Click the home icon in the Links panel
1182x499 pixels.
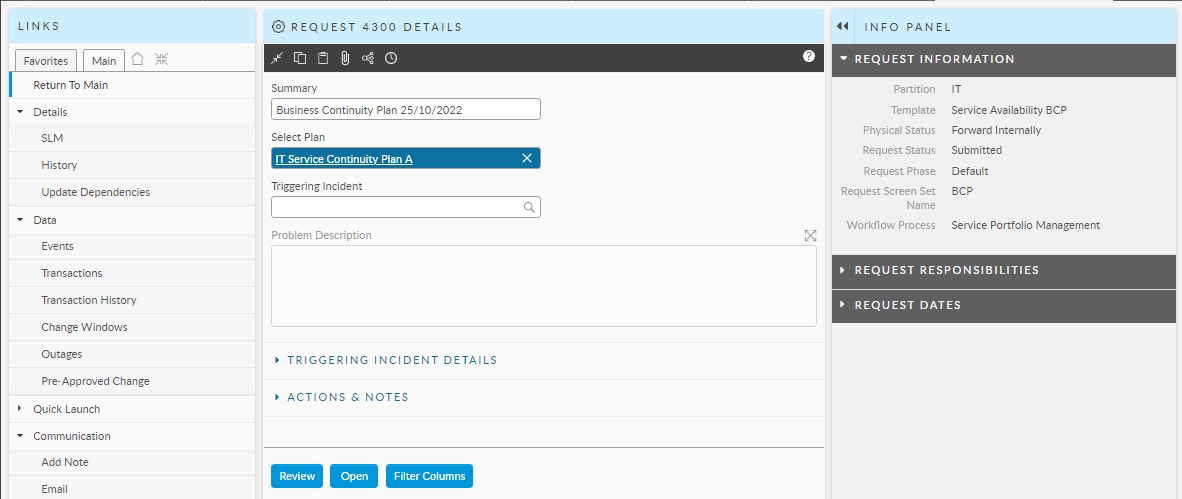pos(138,60)
